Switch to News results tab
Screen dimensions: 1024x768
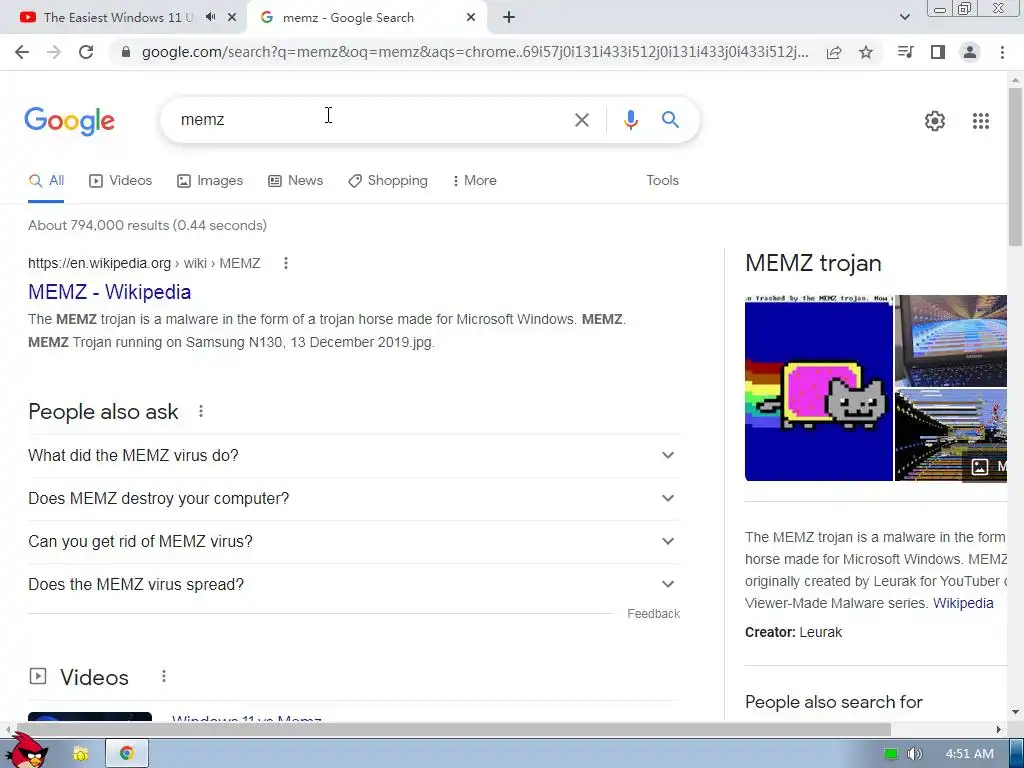point(295,181)
